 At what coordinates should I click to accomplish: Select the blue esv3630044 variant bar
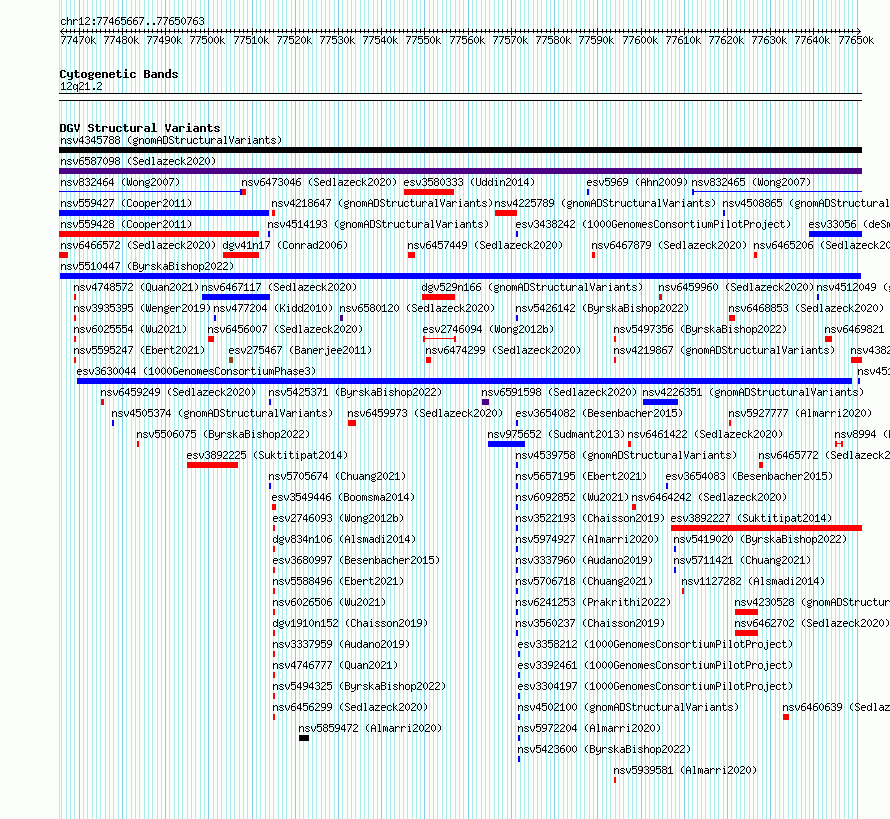coord(464,381)
